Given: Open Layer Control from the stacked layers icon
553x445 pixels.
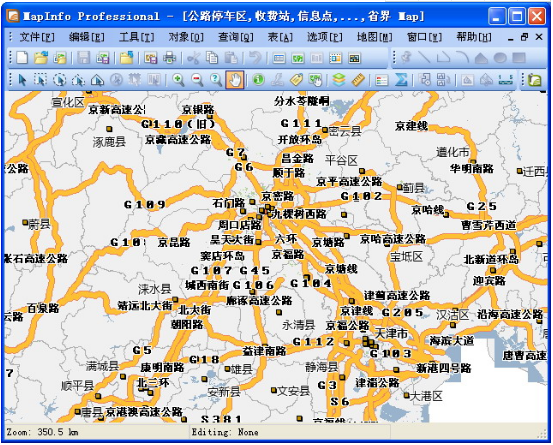Looking at the screenshot, I should tap(339, 80).
